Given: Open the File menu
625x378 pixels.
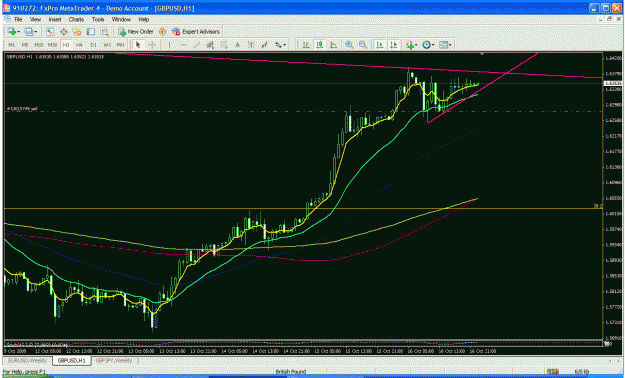Looking at the screenshot, I should [x=18, y=19].
